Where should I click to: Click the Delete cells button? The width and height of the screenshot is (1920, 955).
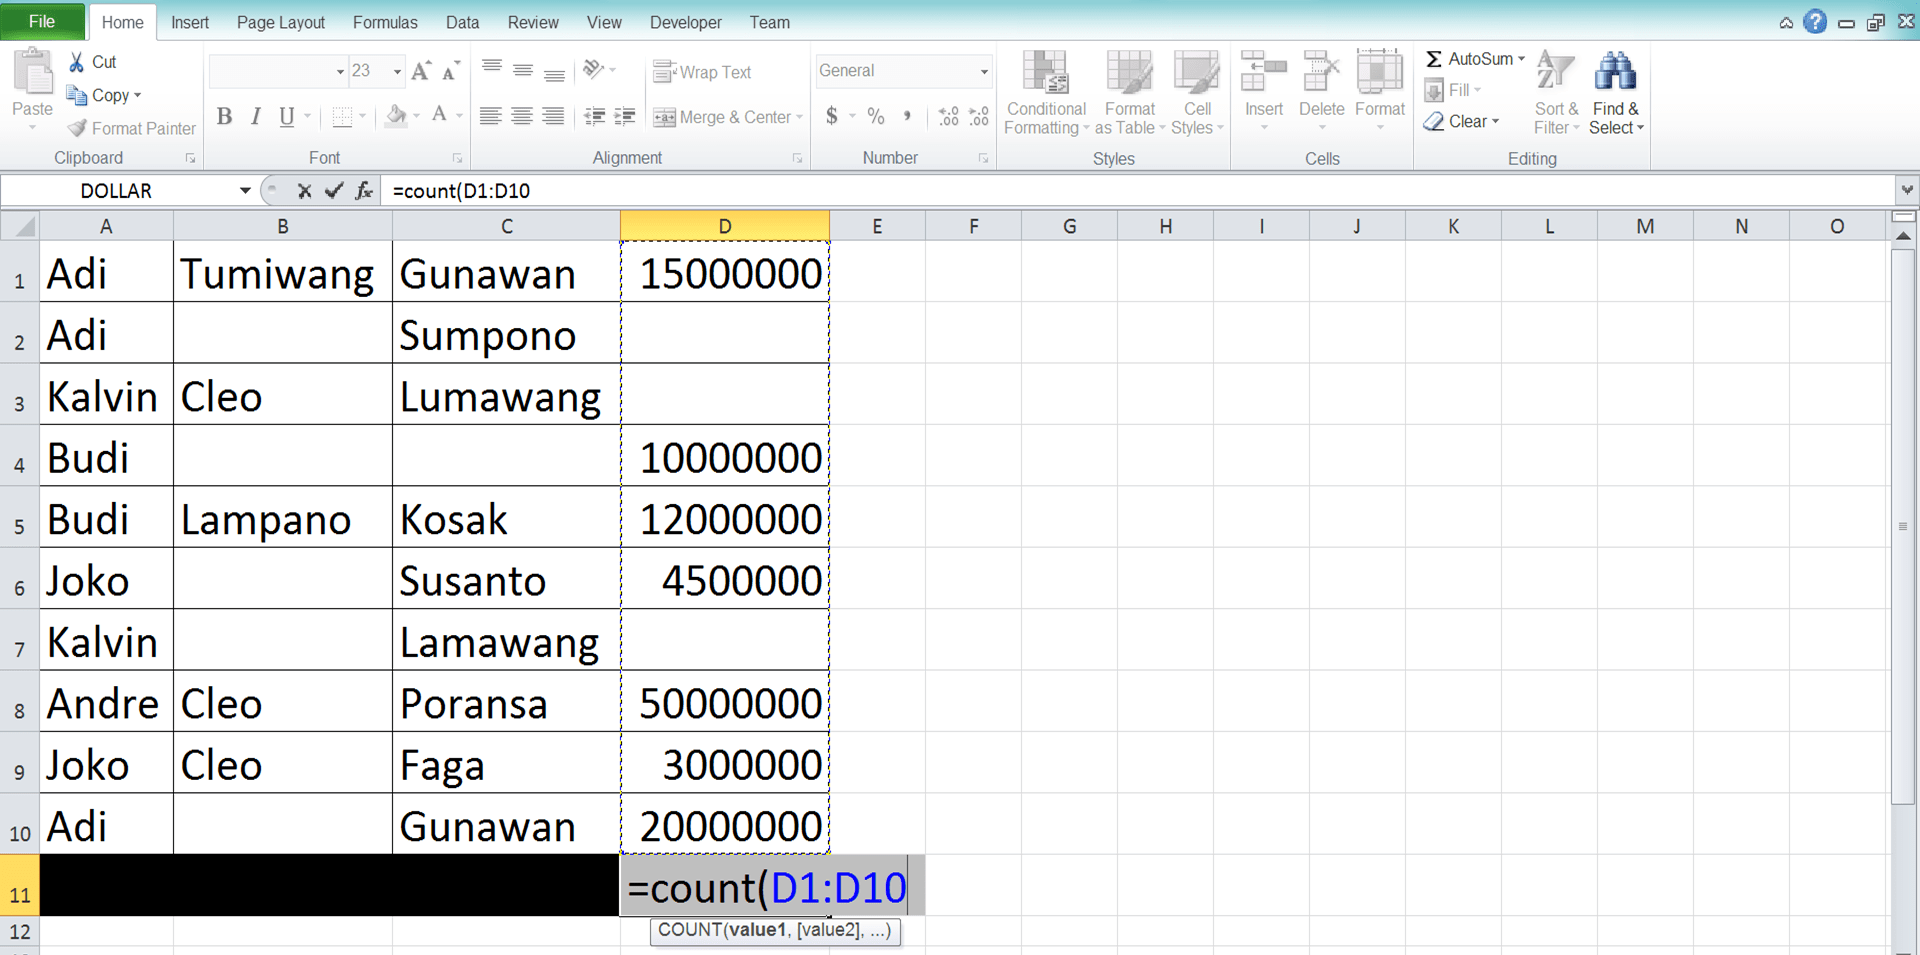click(1321, 92)
